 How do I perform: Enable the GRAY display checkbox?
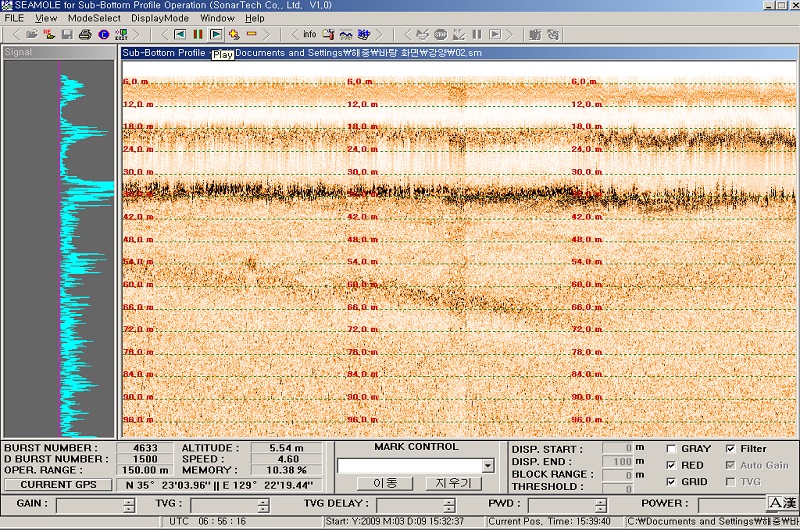pyautogui.click(x=671, y=449)
